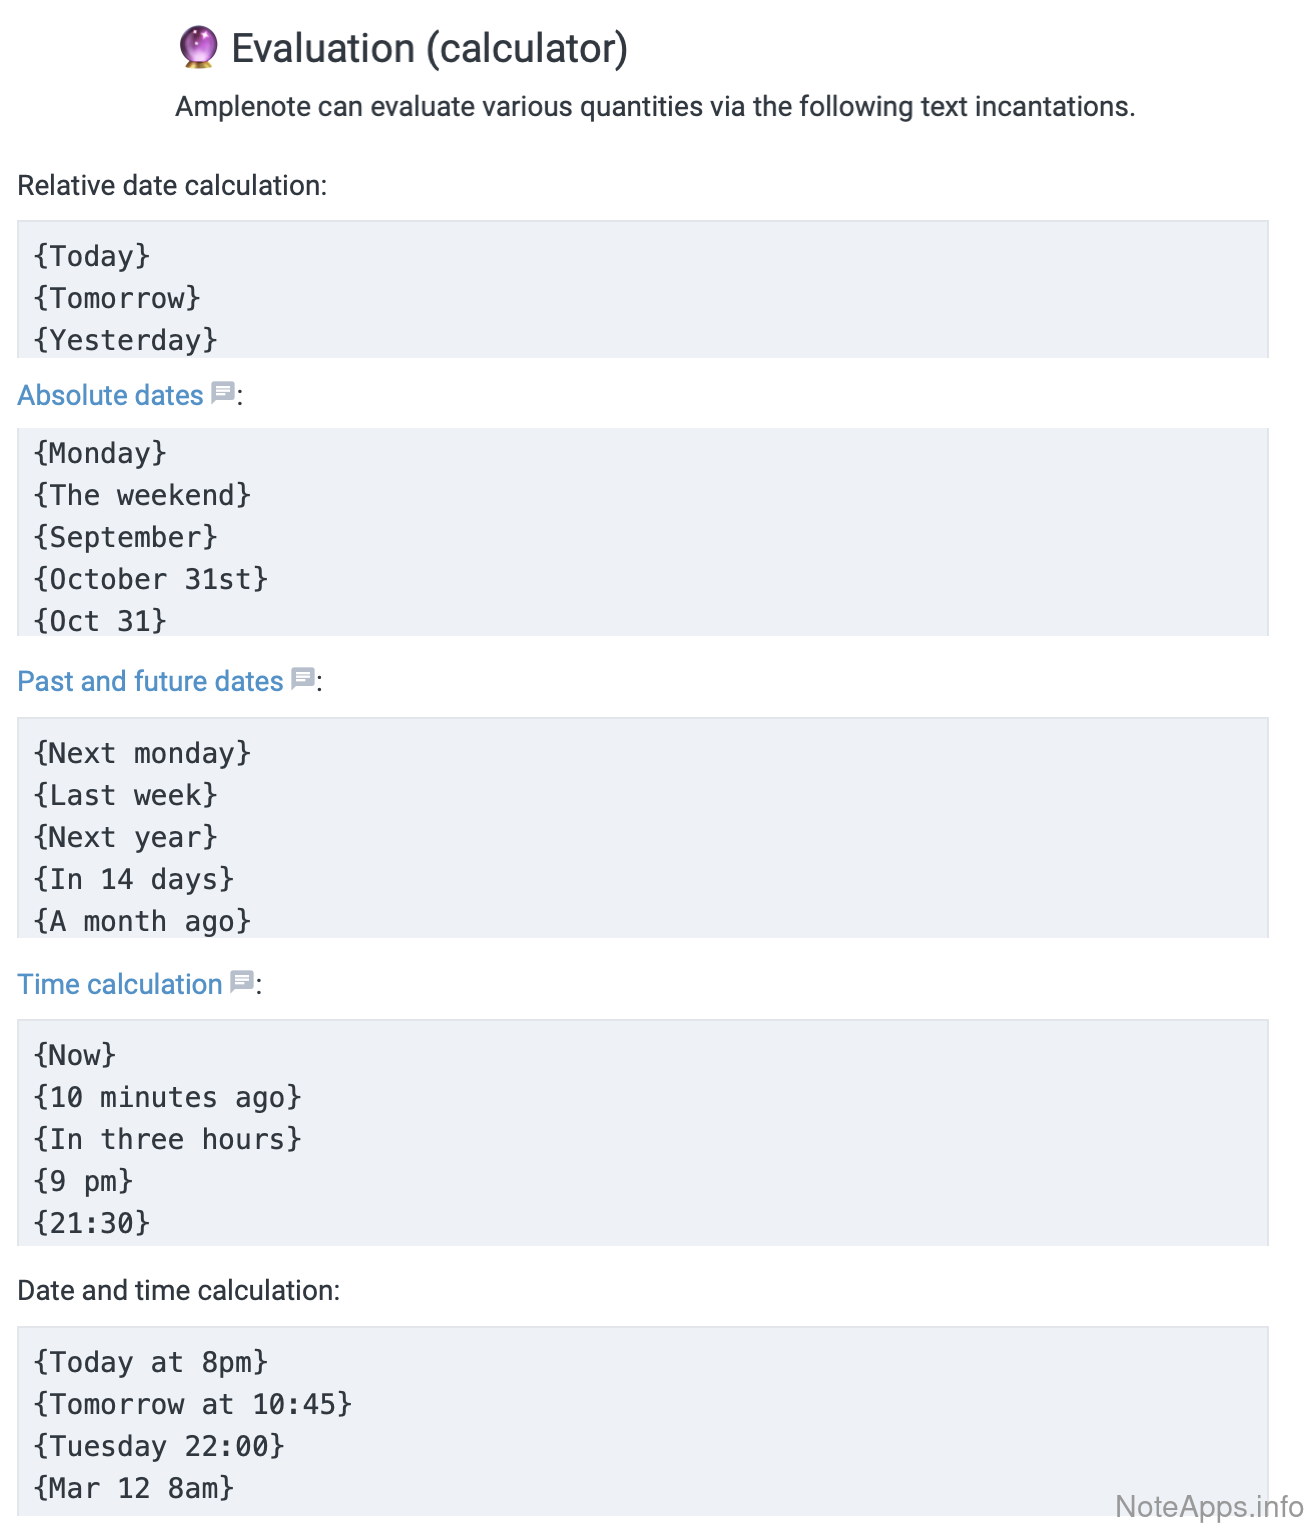This screenshot has height=1526, width=1306.
Task: Place cursor on {Next monday} line
Action: tap(142, 753)
